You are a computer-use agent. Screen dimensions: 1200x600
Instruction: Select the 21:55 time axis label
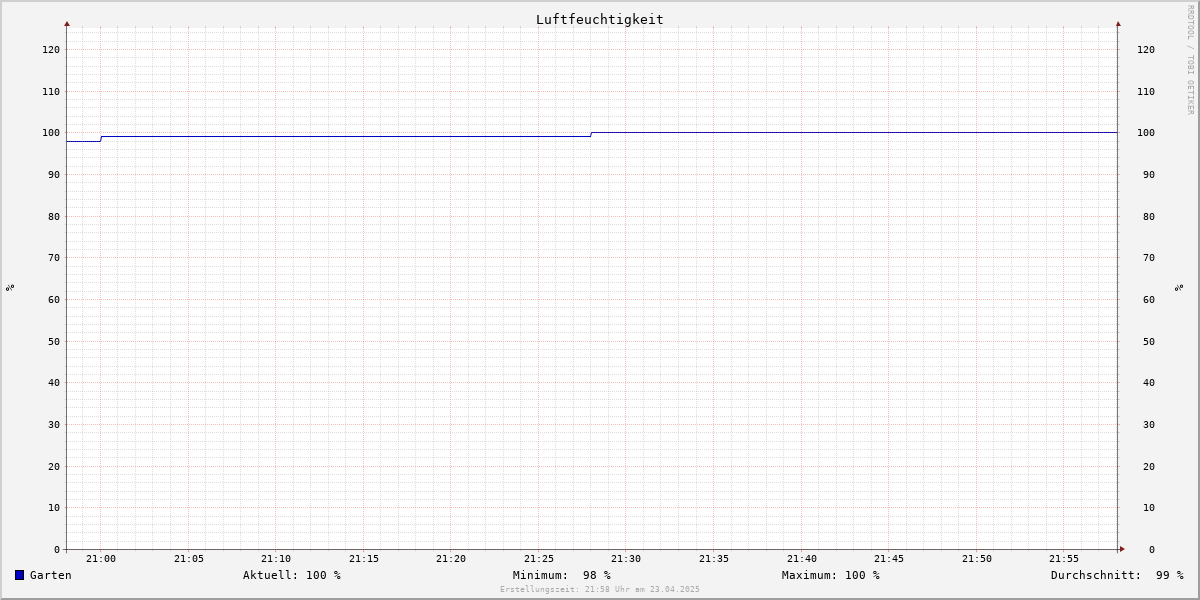(x=1064, y=559)
